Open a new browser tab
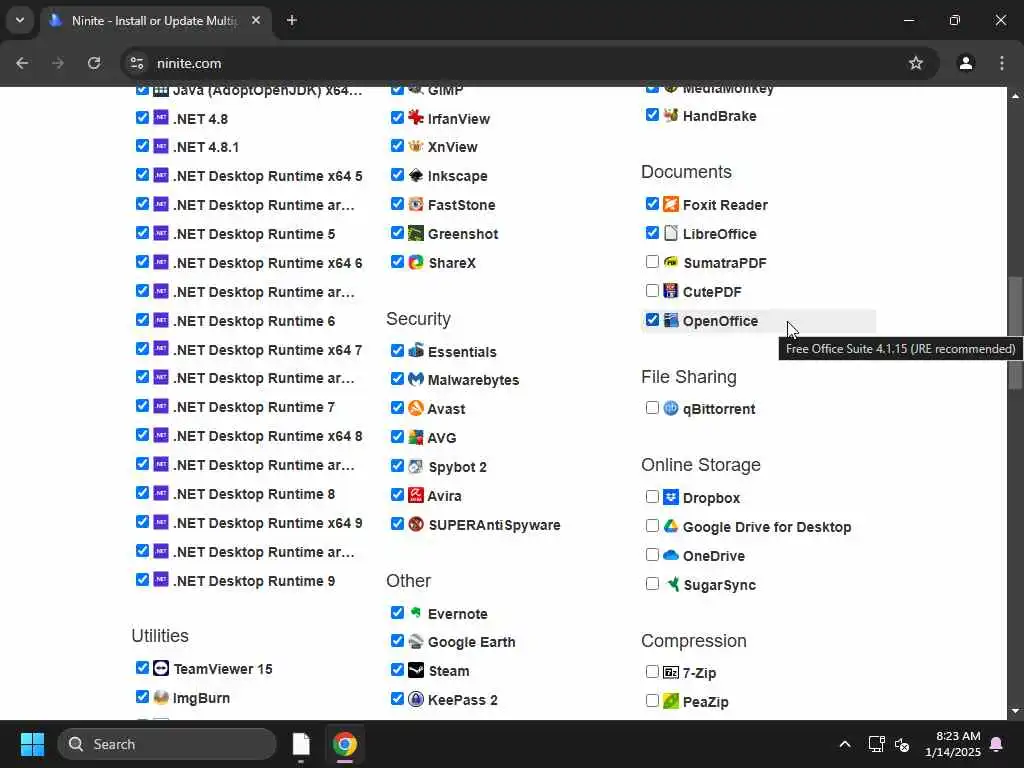The width and height of the screenshot is (1024, 768). click(x=292, y=20)
